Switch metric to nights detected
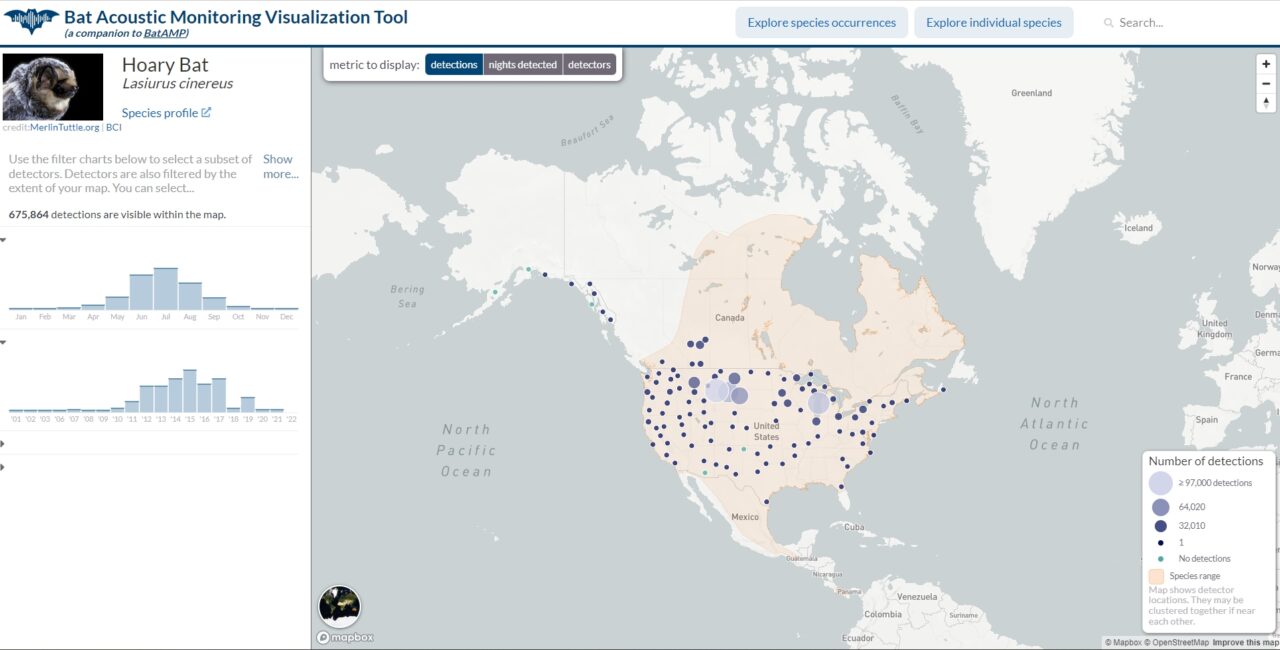The image size is (1280, 650). (x=523, y=64)
